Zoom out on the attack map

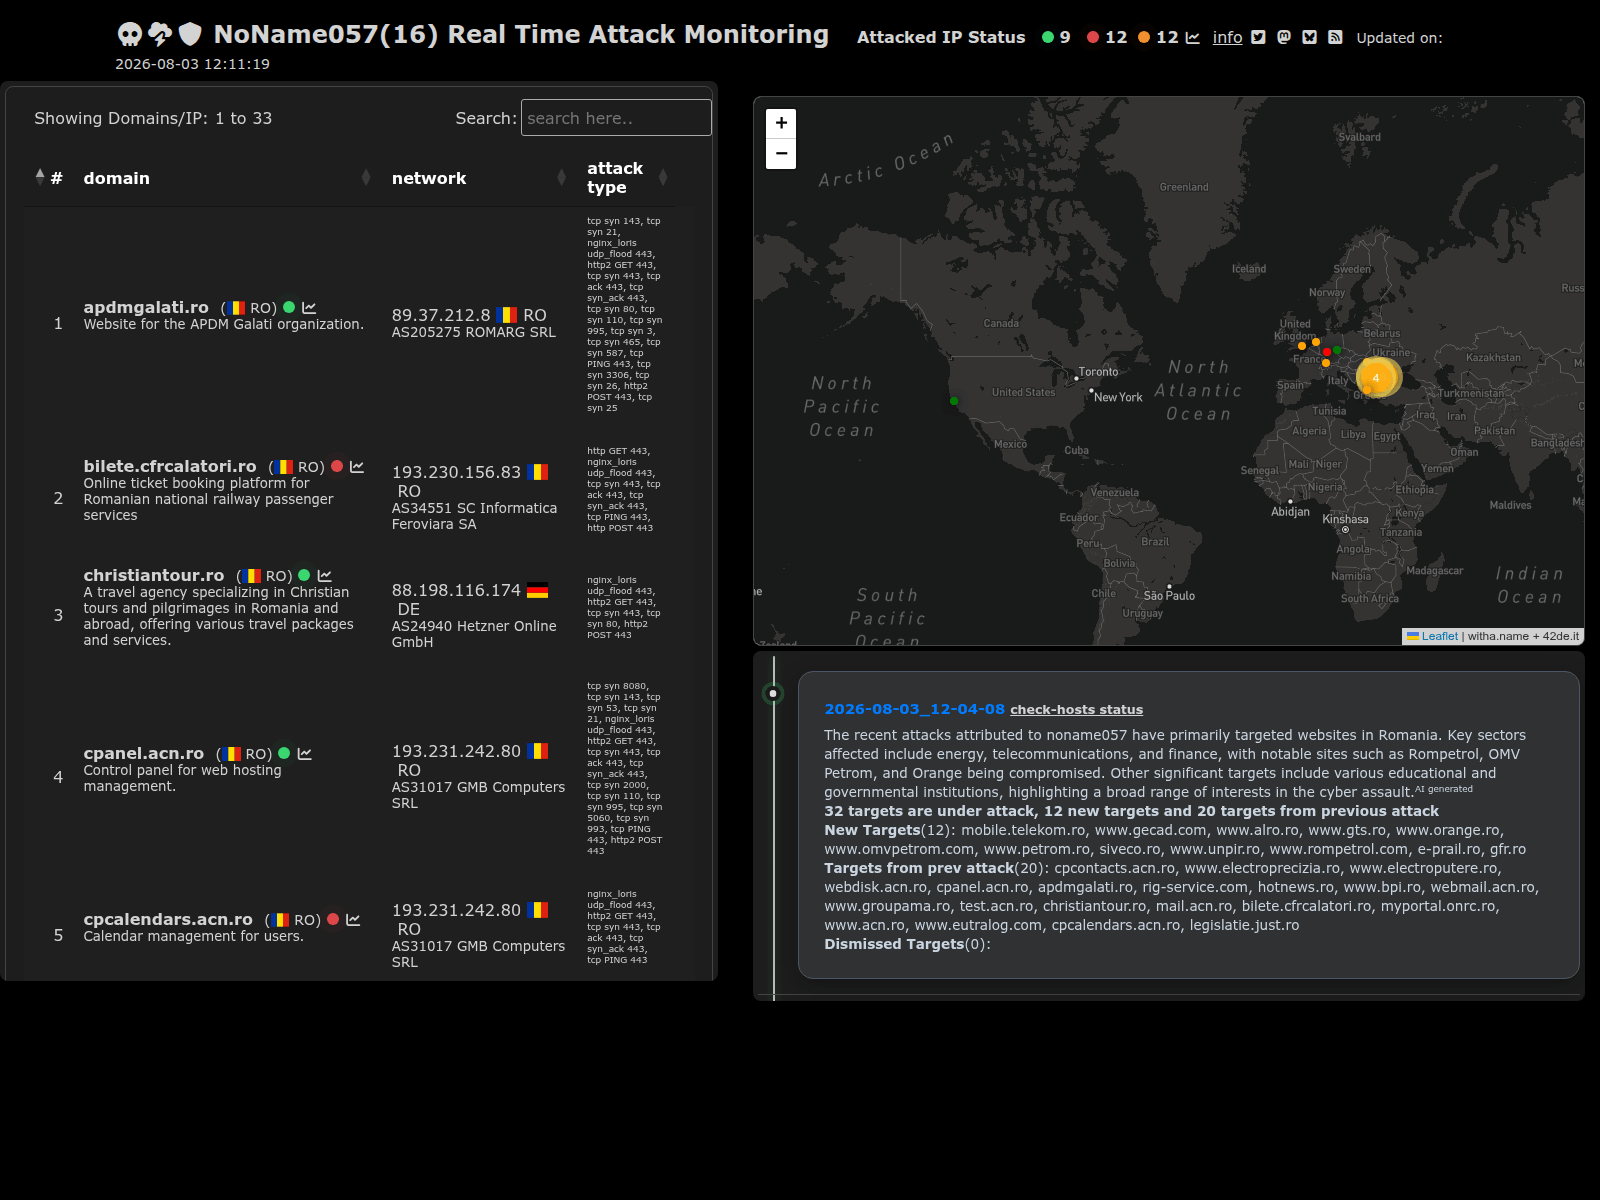click(781, 154)
